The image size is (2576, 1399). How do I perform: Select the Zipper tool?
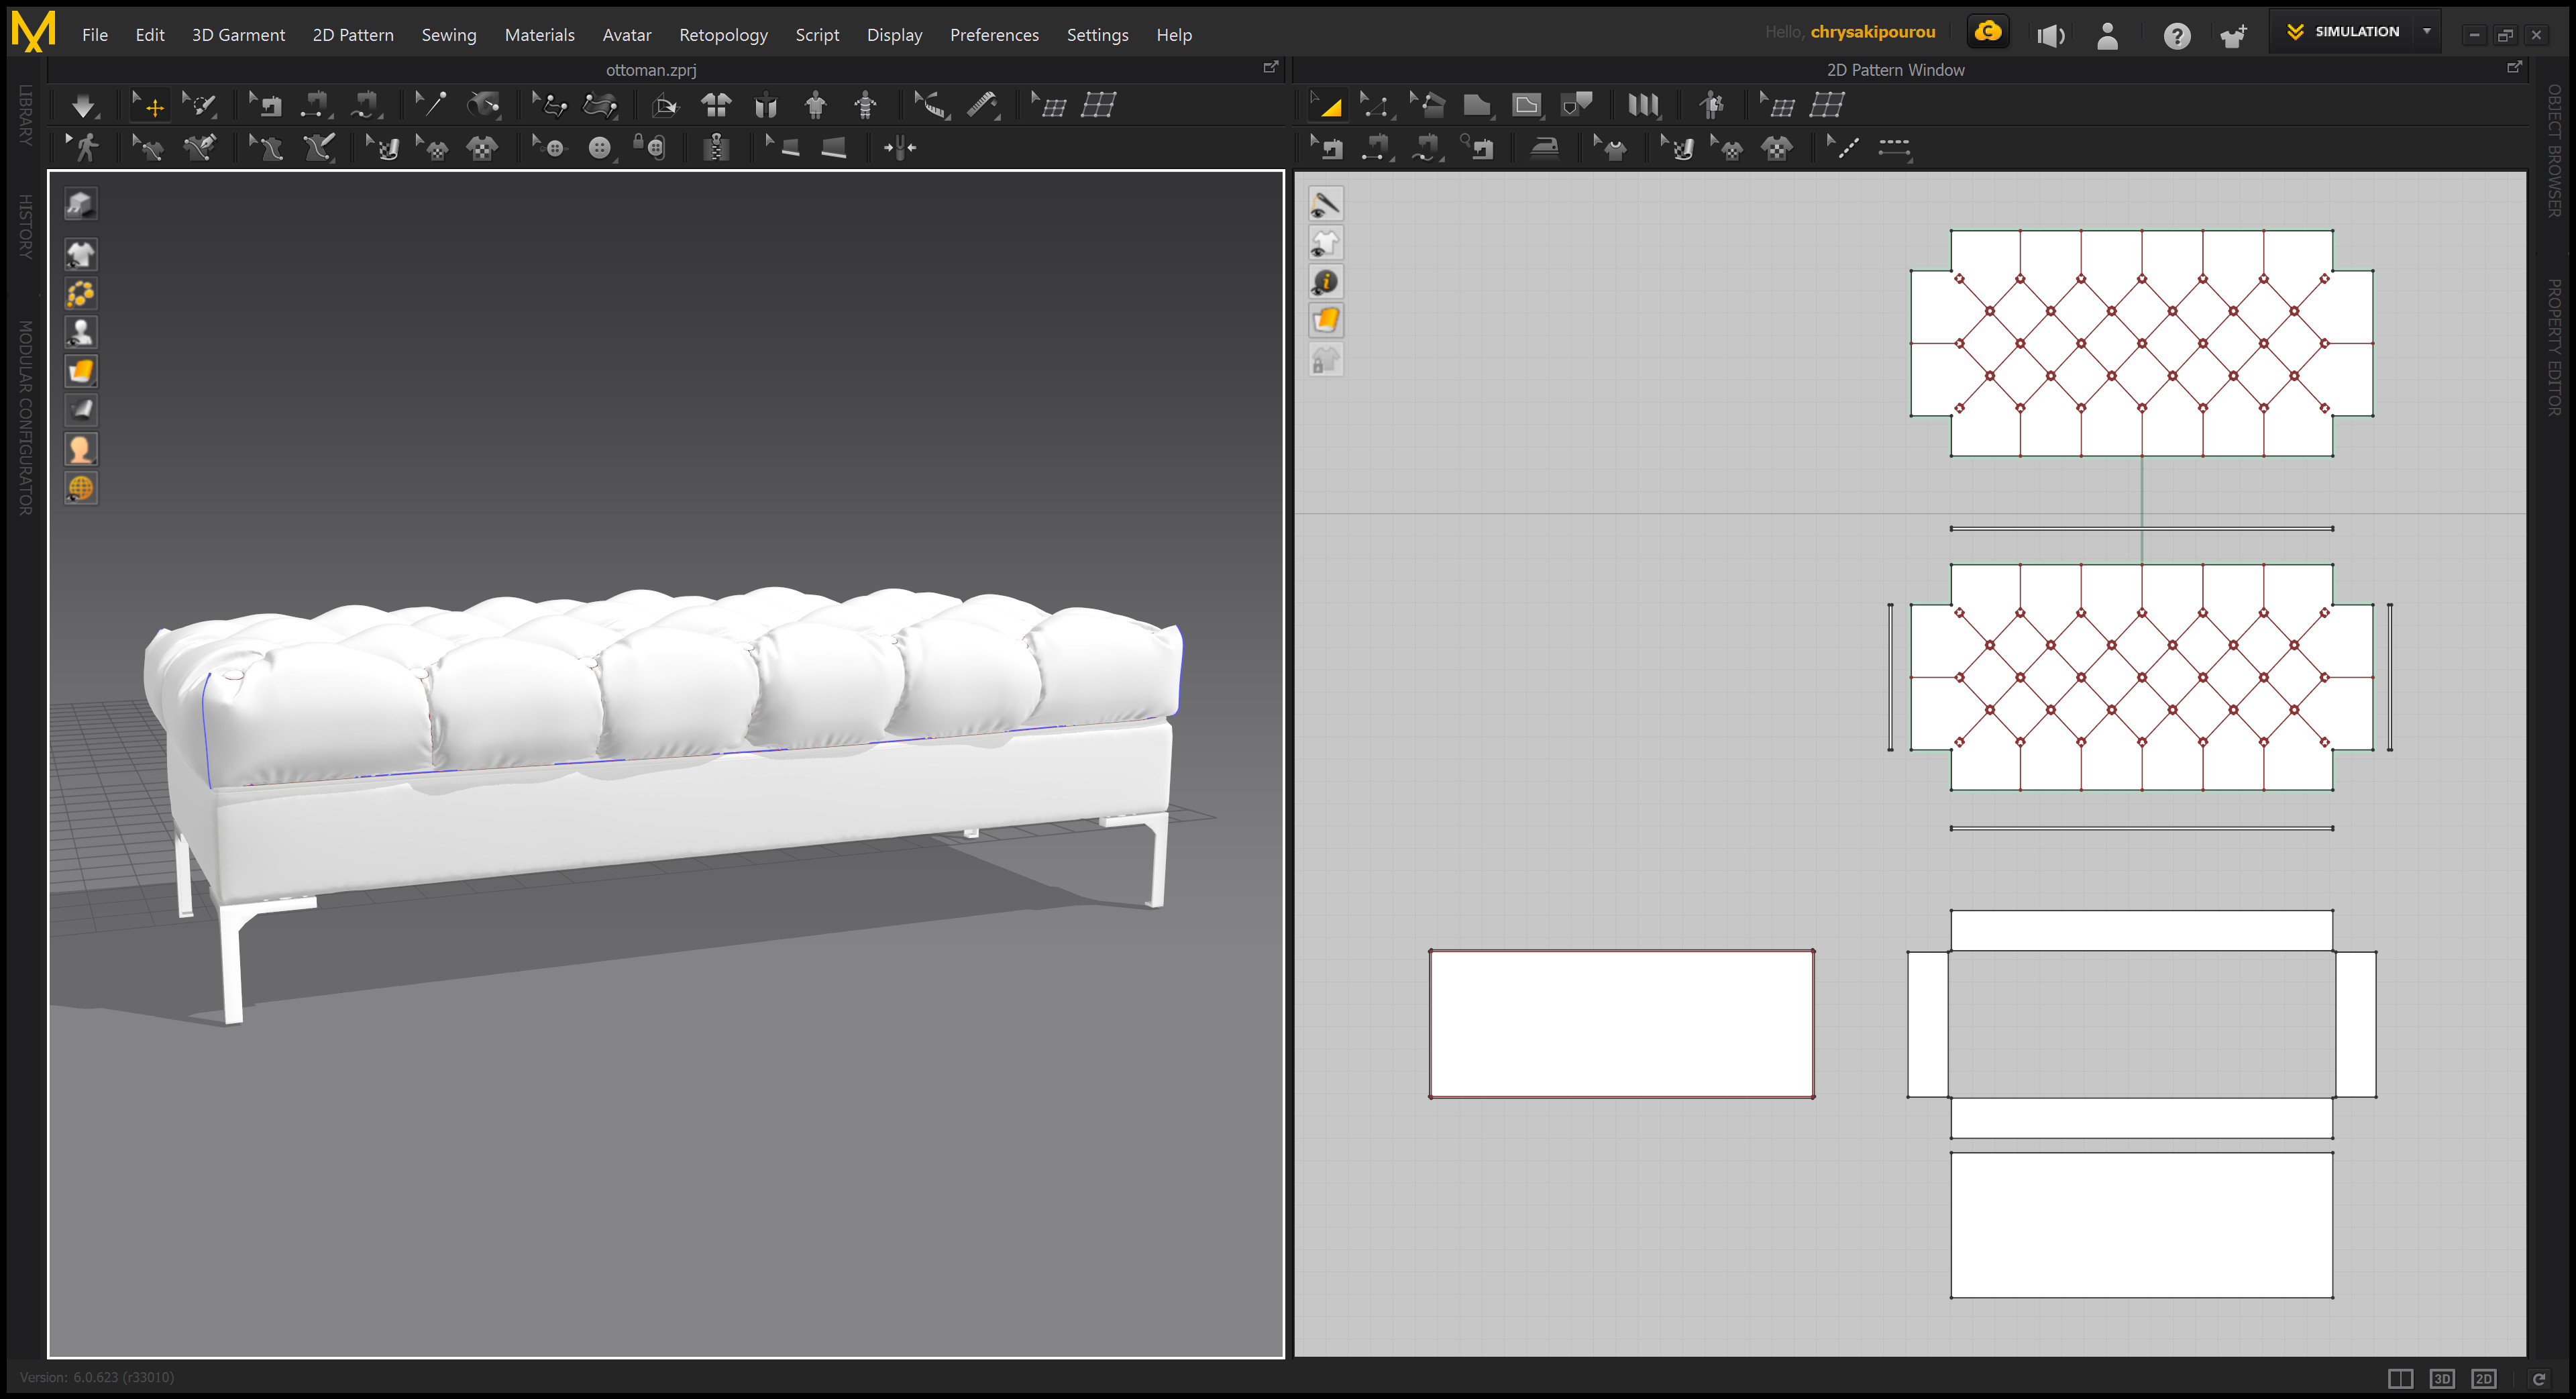click(716, 147)
